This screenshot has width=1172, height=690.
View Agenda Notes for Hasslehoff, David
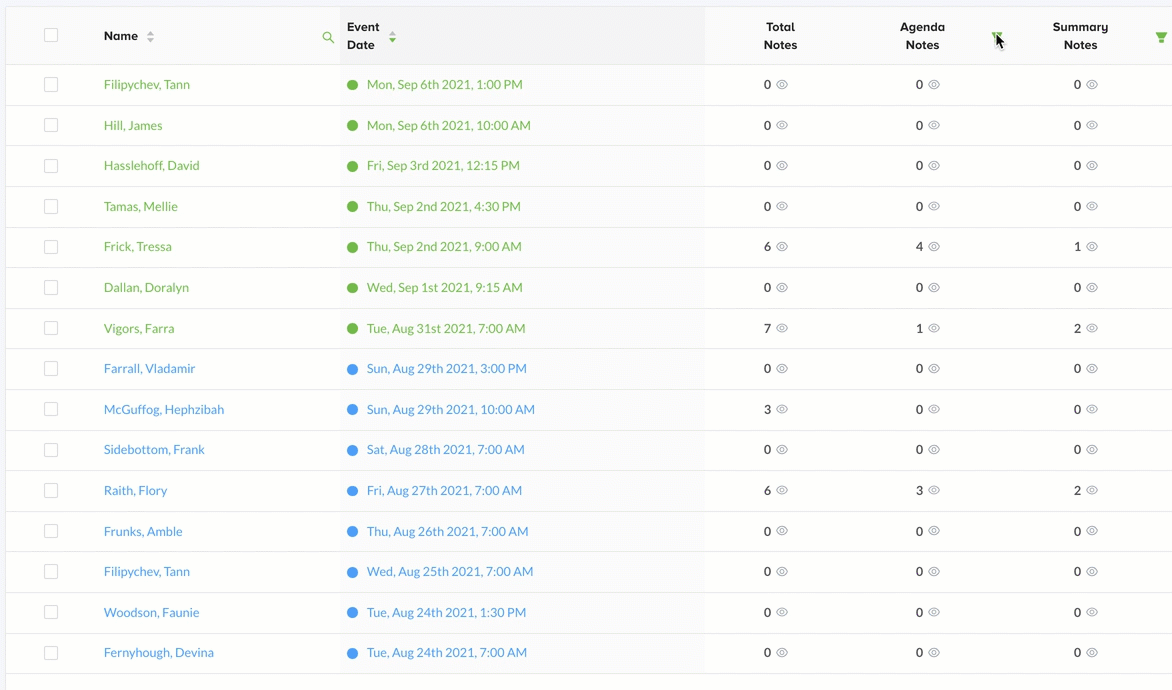[x=934, y=165]
